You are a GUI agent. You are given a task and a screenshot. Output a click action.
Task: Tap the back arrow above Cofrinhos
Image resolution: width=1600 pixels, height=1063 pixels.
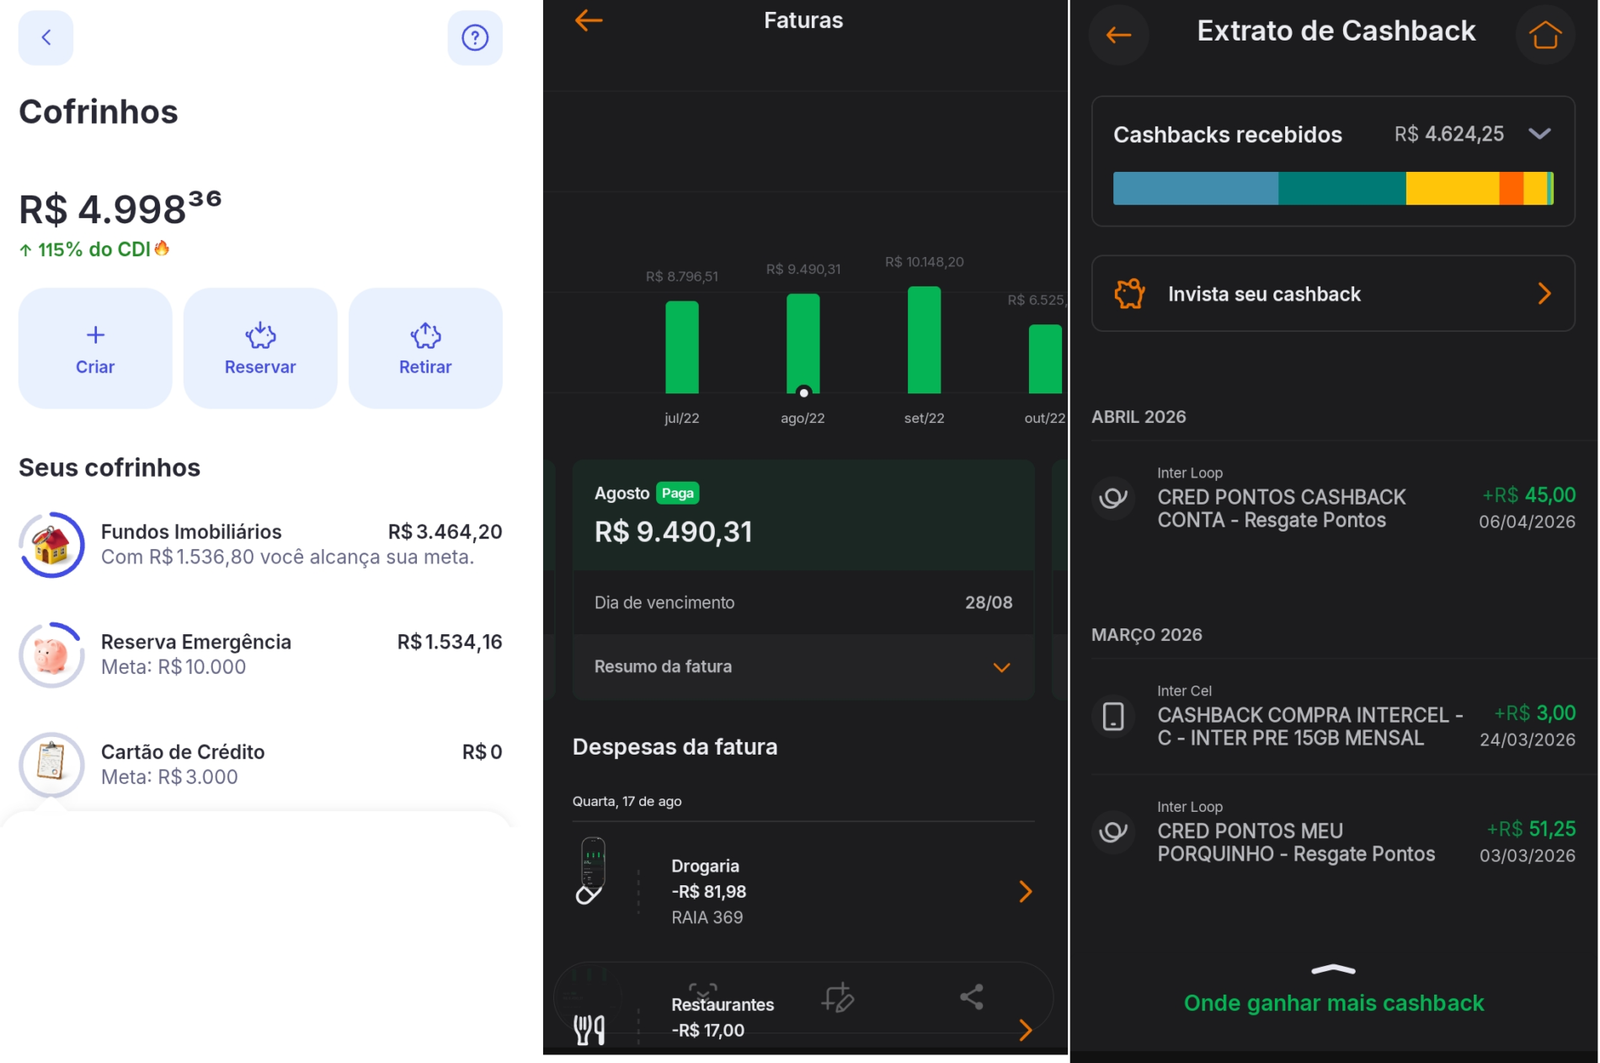46,38
